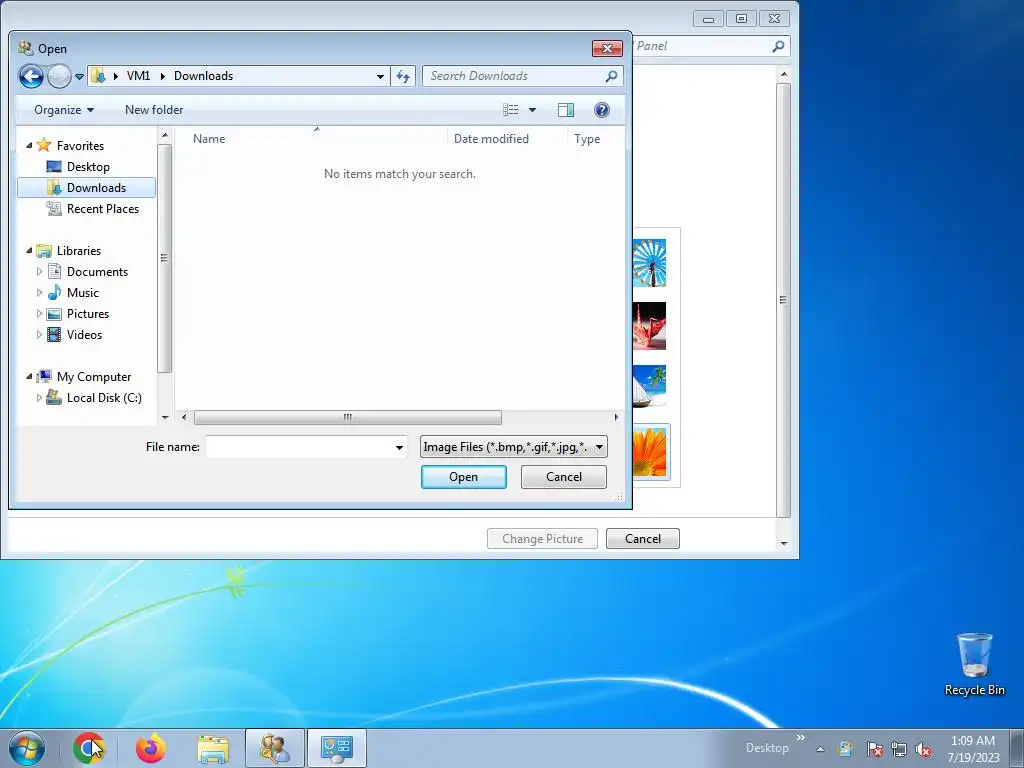
Task: Click the Action Center flag tray icon
Action: pos(874,749)
